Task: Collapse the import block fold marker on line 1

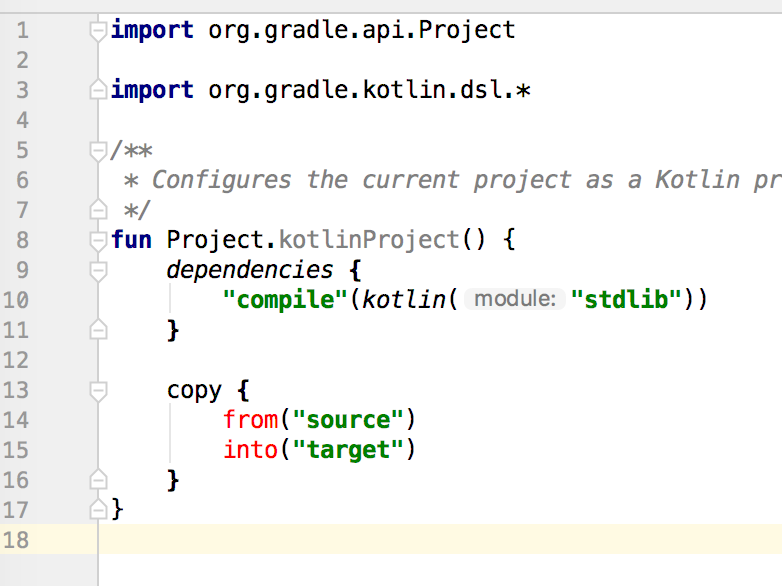Action: [98, 31]
